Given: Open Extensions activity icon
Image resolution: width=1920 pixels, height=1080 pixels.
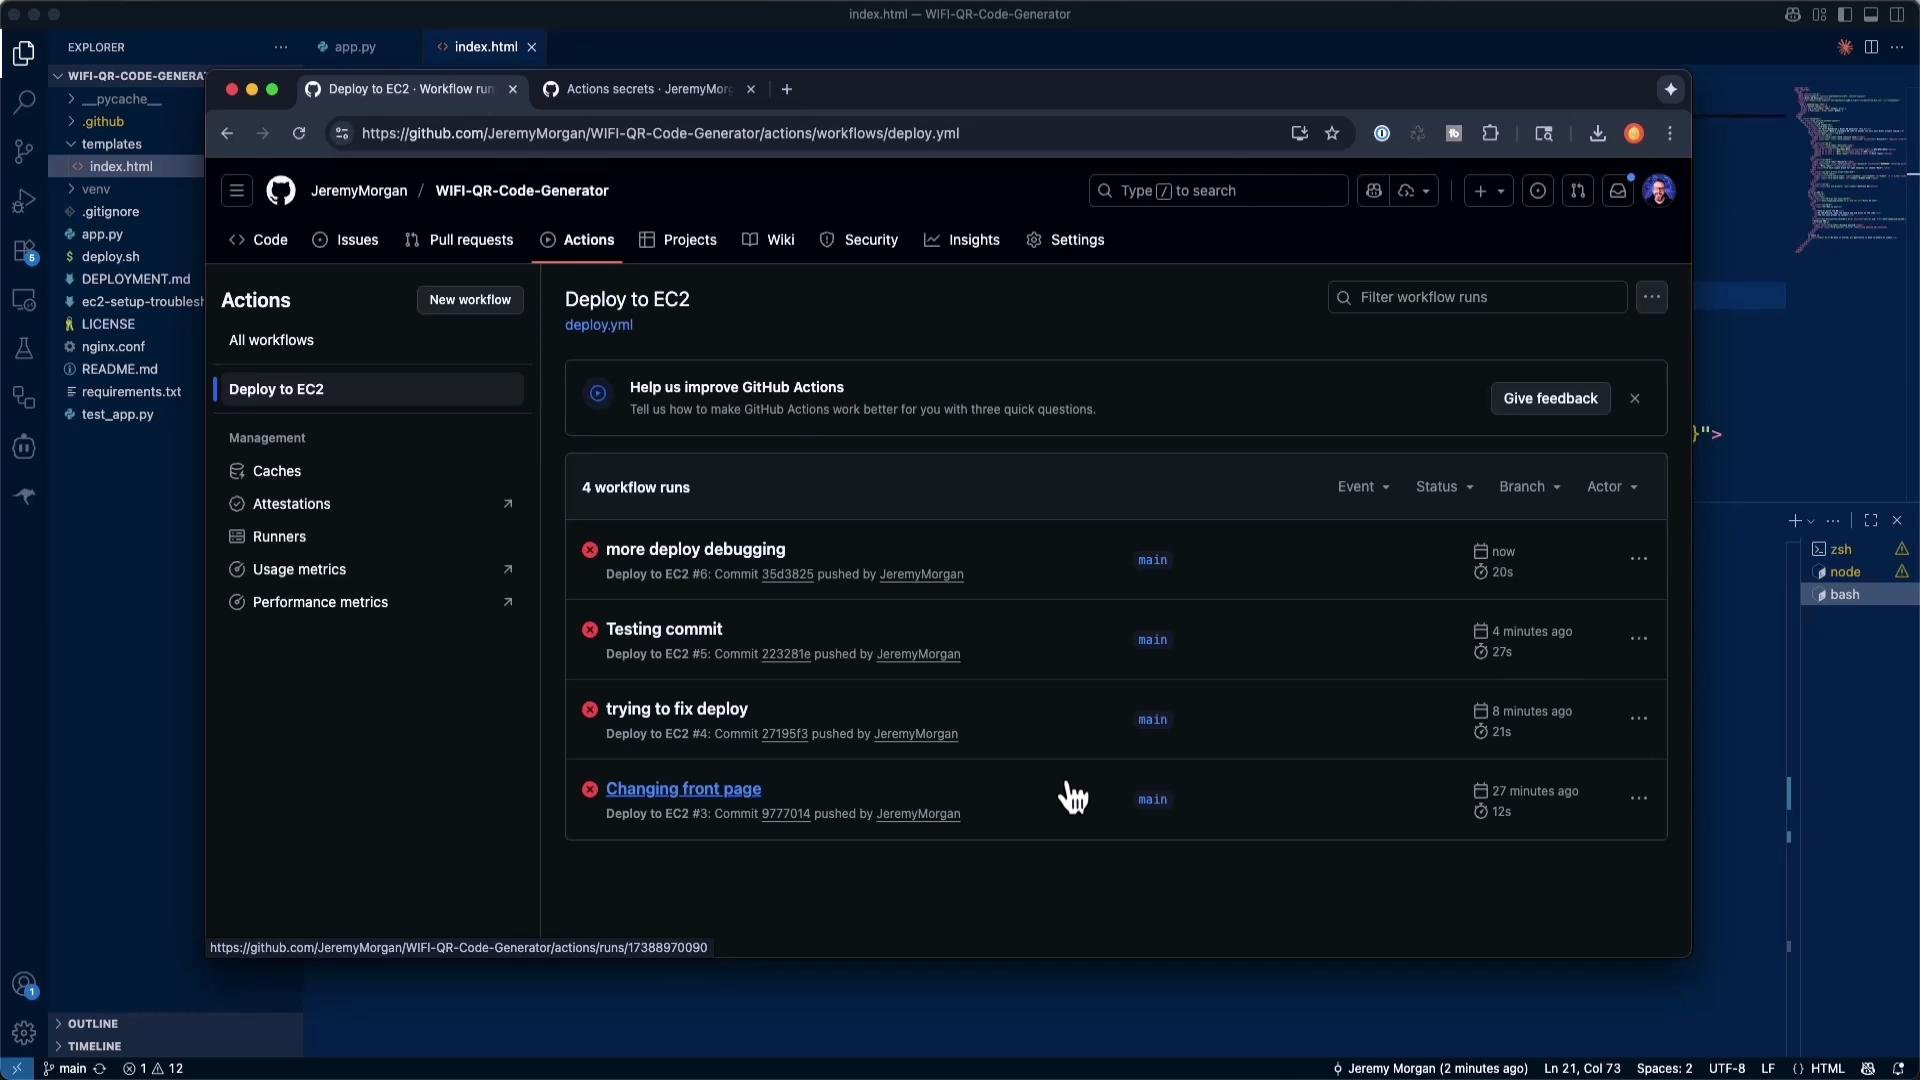Looking at the screenshot, I should point(24,251).
